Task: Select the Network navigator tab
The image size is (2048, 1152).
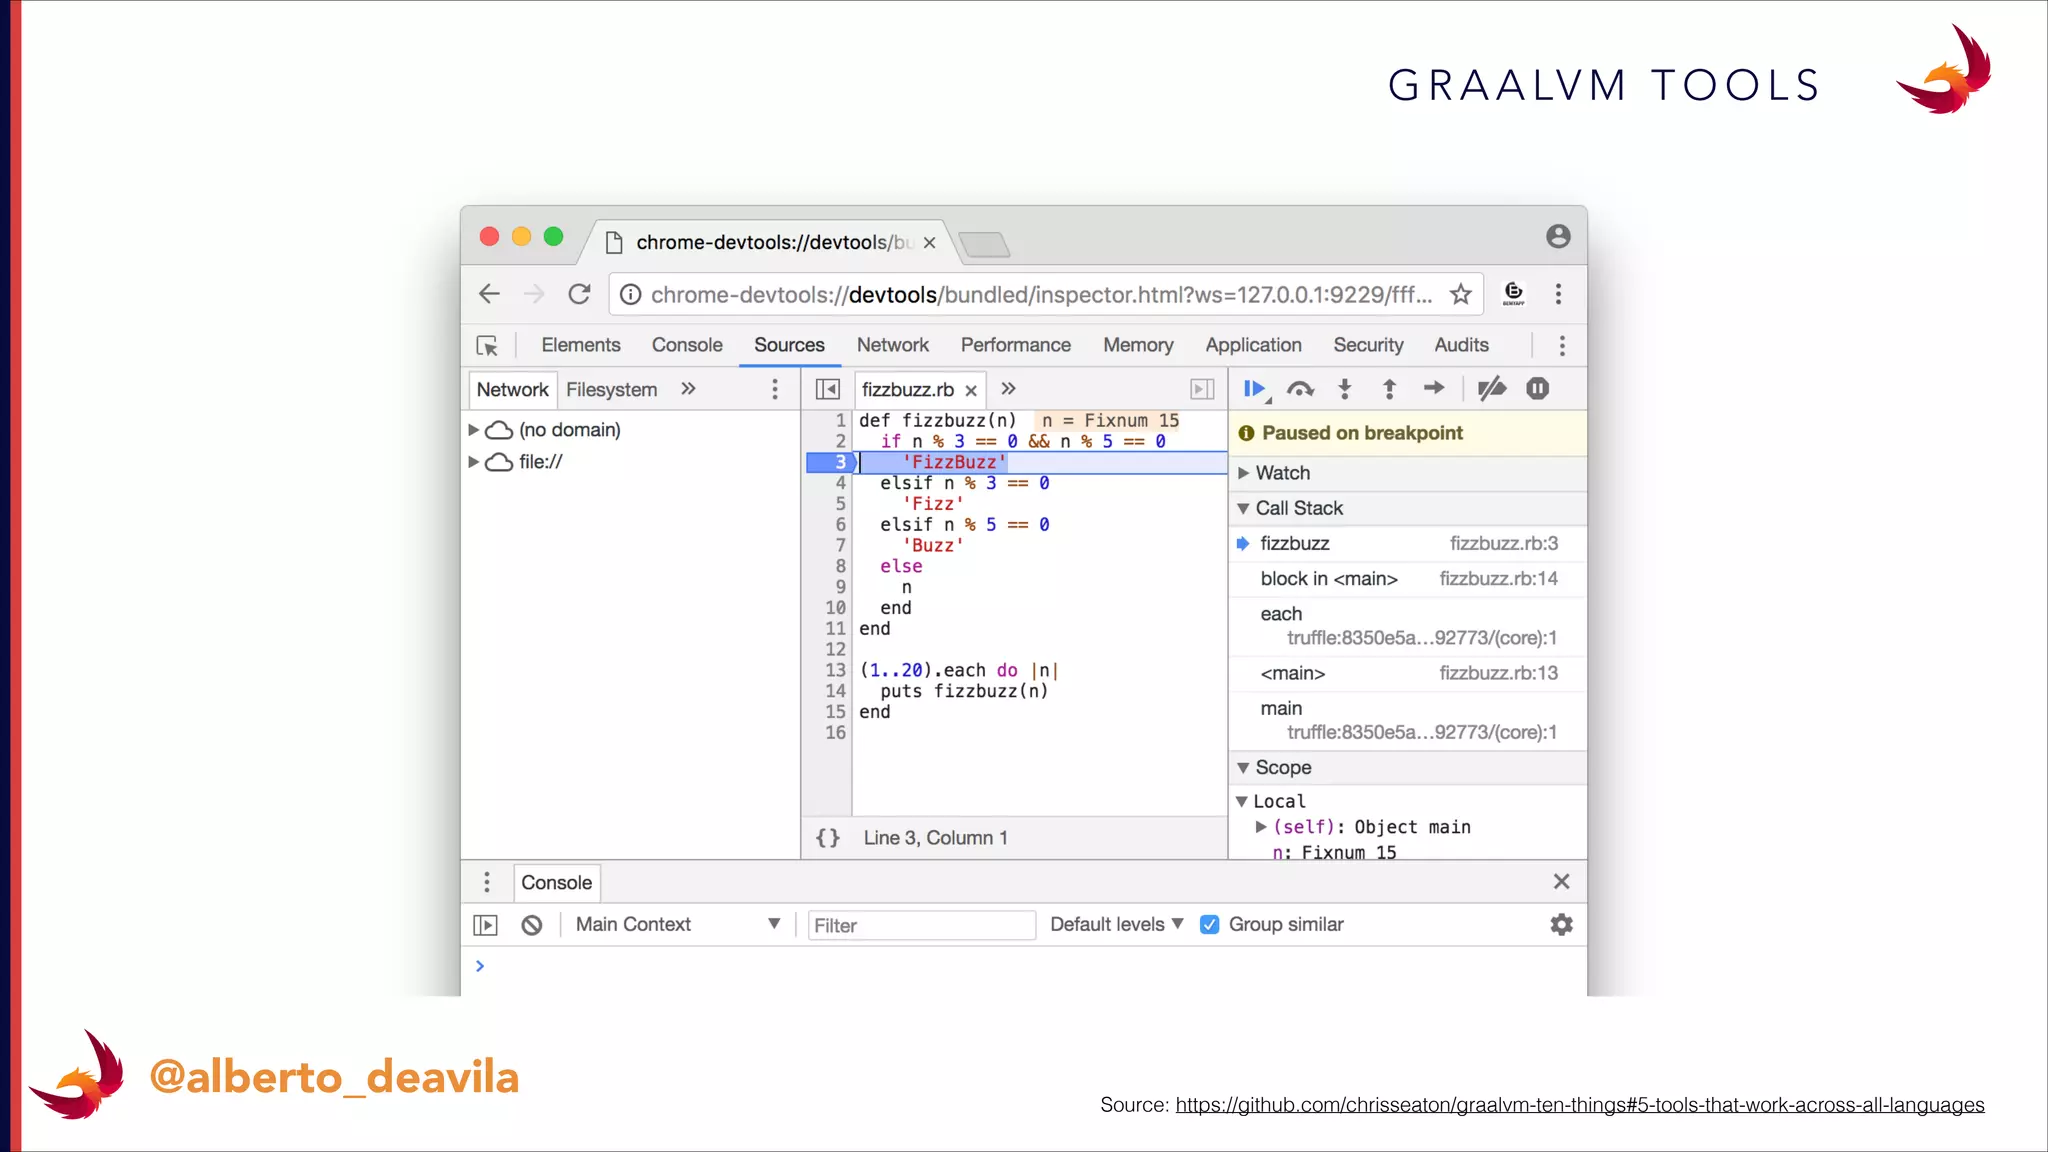Action: [512, 390]
